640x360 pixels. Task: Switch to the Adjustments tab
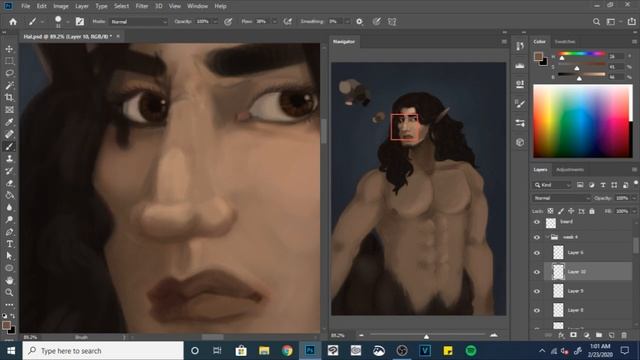click(x=570, y=169)
